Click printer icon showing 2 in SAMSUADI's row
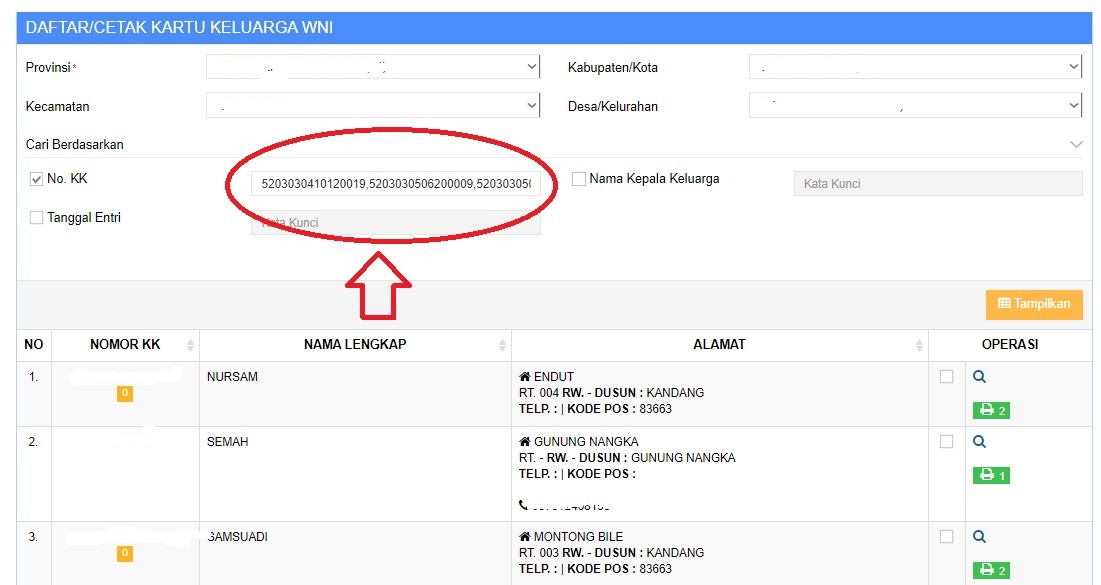1101x585 pixels. point(990,570)
